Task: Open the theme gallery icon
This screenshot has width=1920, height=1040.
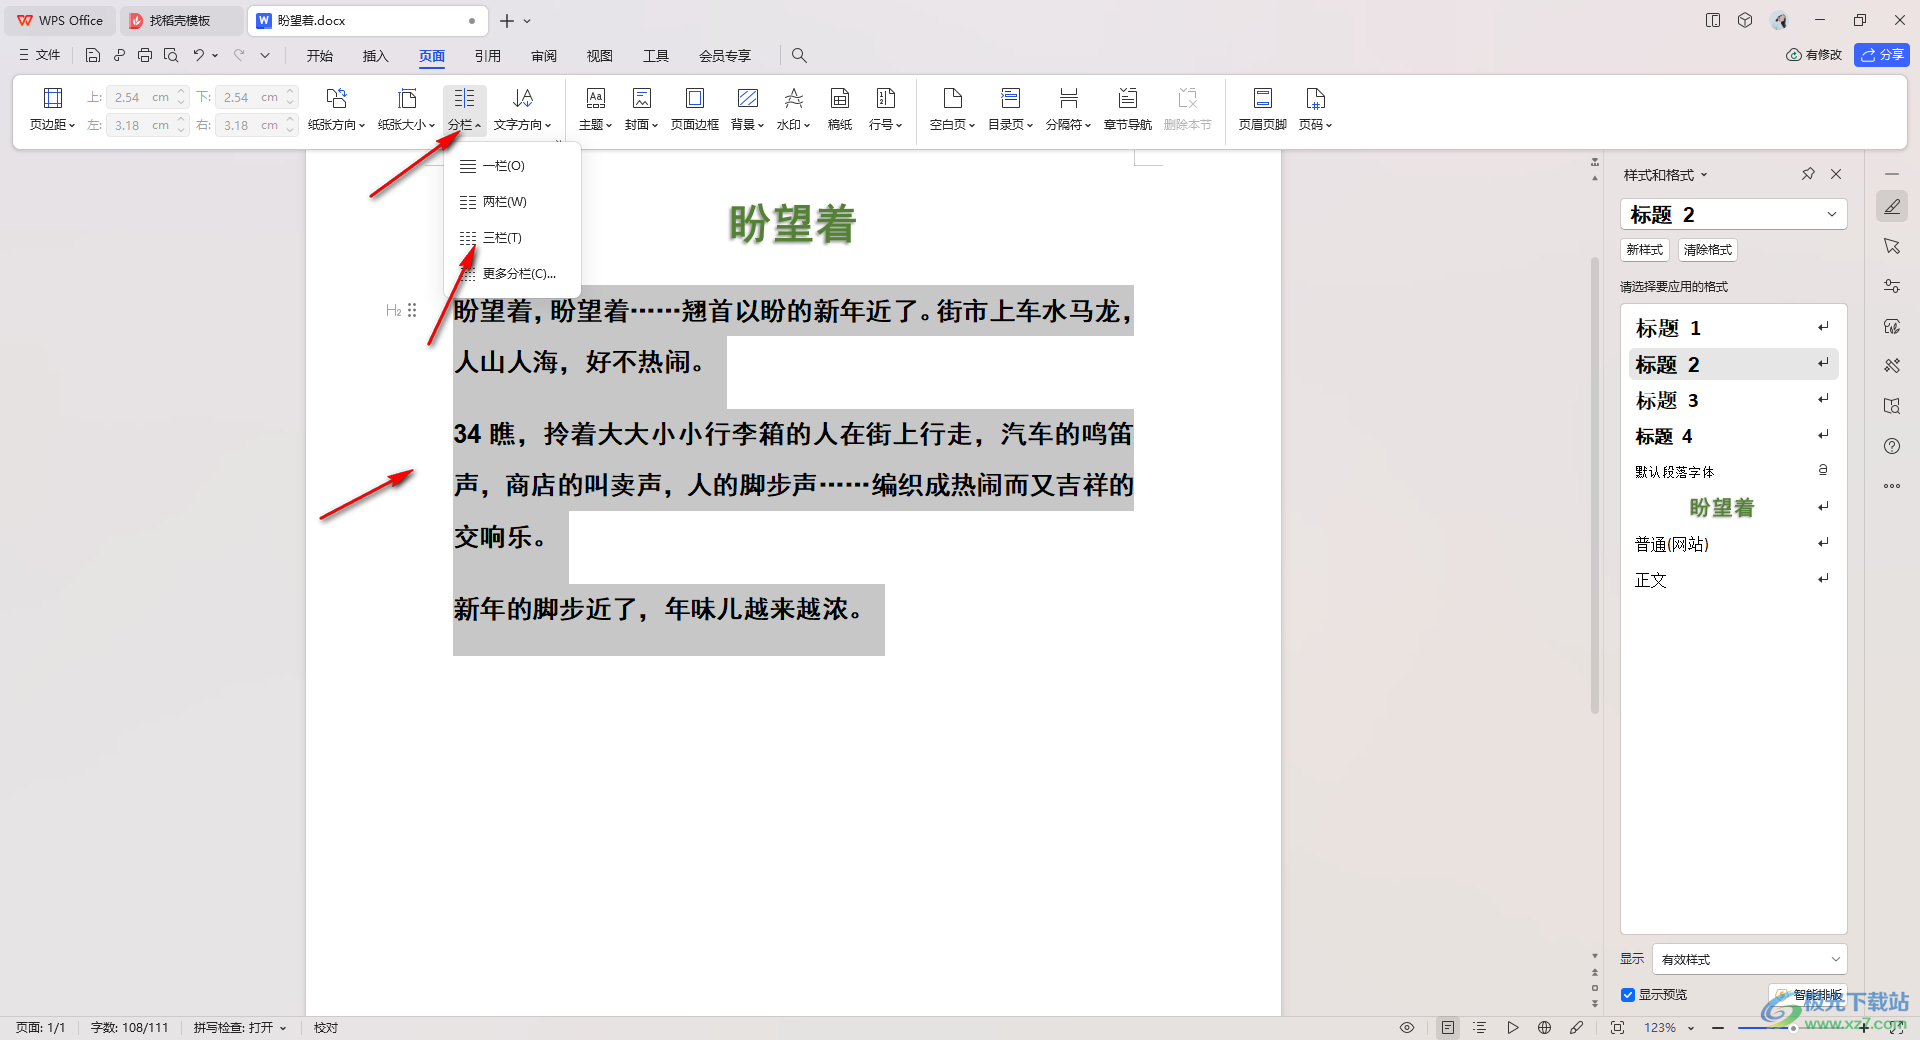Action: (595, 98)
